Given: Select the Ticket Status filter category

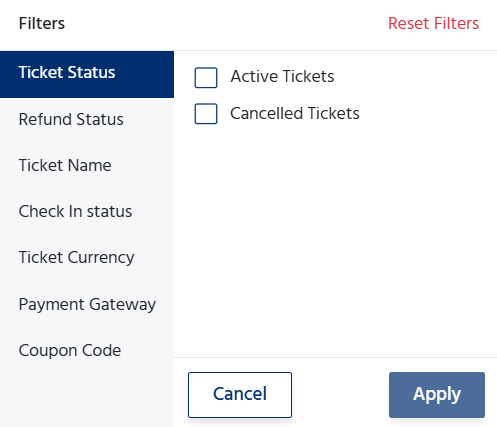Looking at the screenshot, I should [87, 74].
